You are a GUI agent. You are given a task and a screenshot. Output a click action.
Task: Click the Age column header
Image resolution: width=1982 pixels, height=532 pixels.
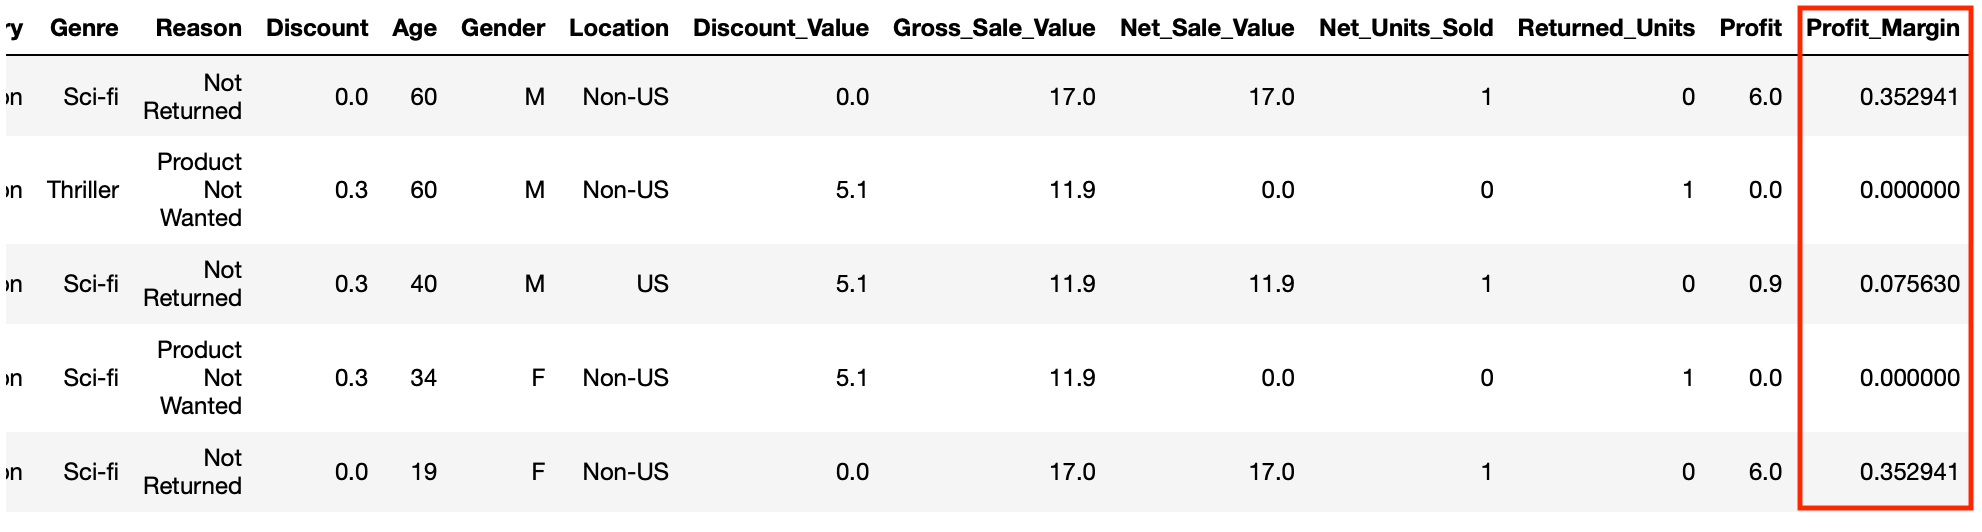point(414,28)
